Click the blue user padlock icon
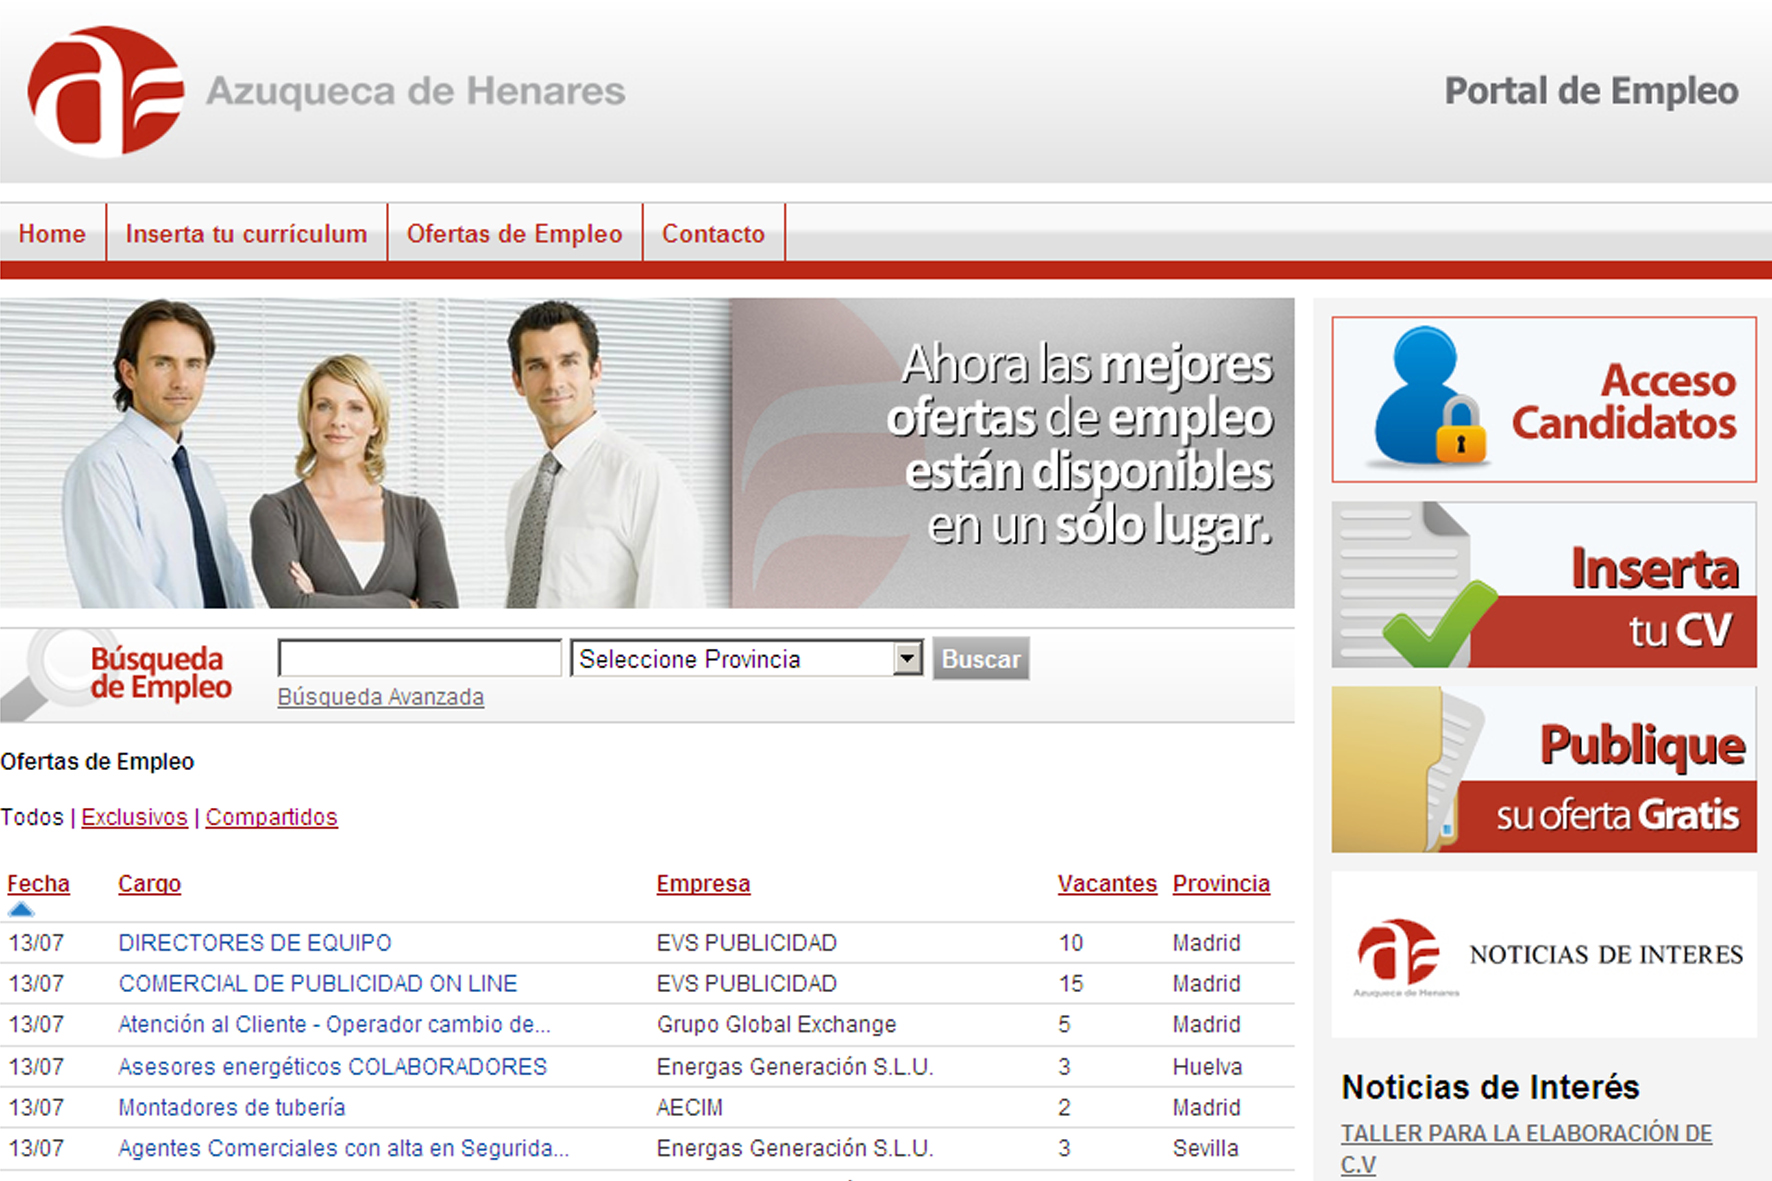Screen dimensions: 1772x1181 1430,398
